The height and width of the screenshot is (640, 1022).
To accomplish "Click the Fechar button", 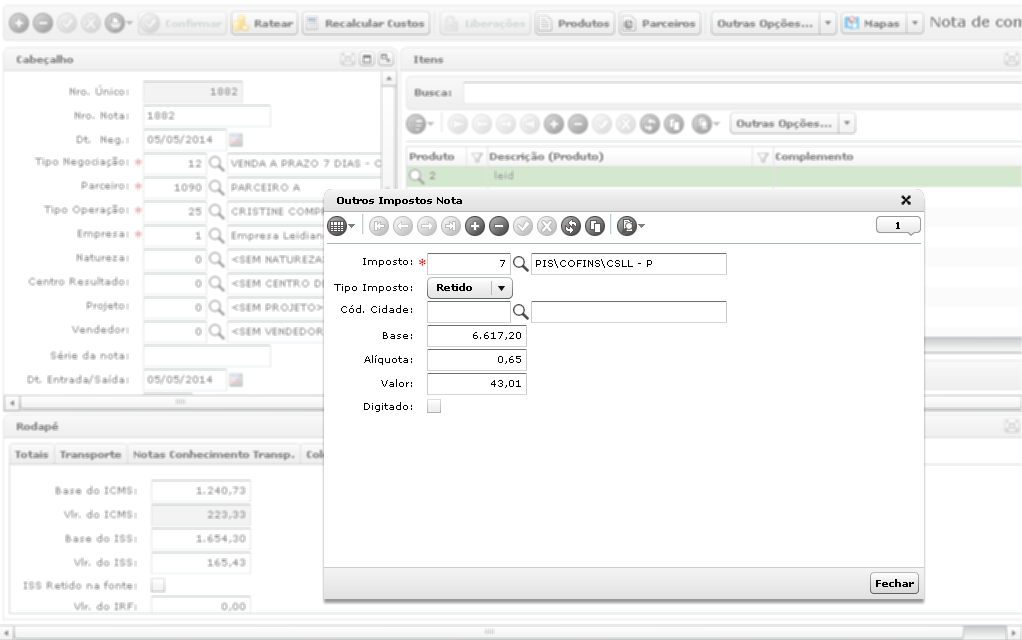I will point(894,583).
